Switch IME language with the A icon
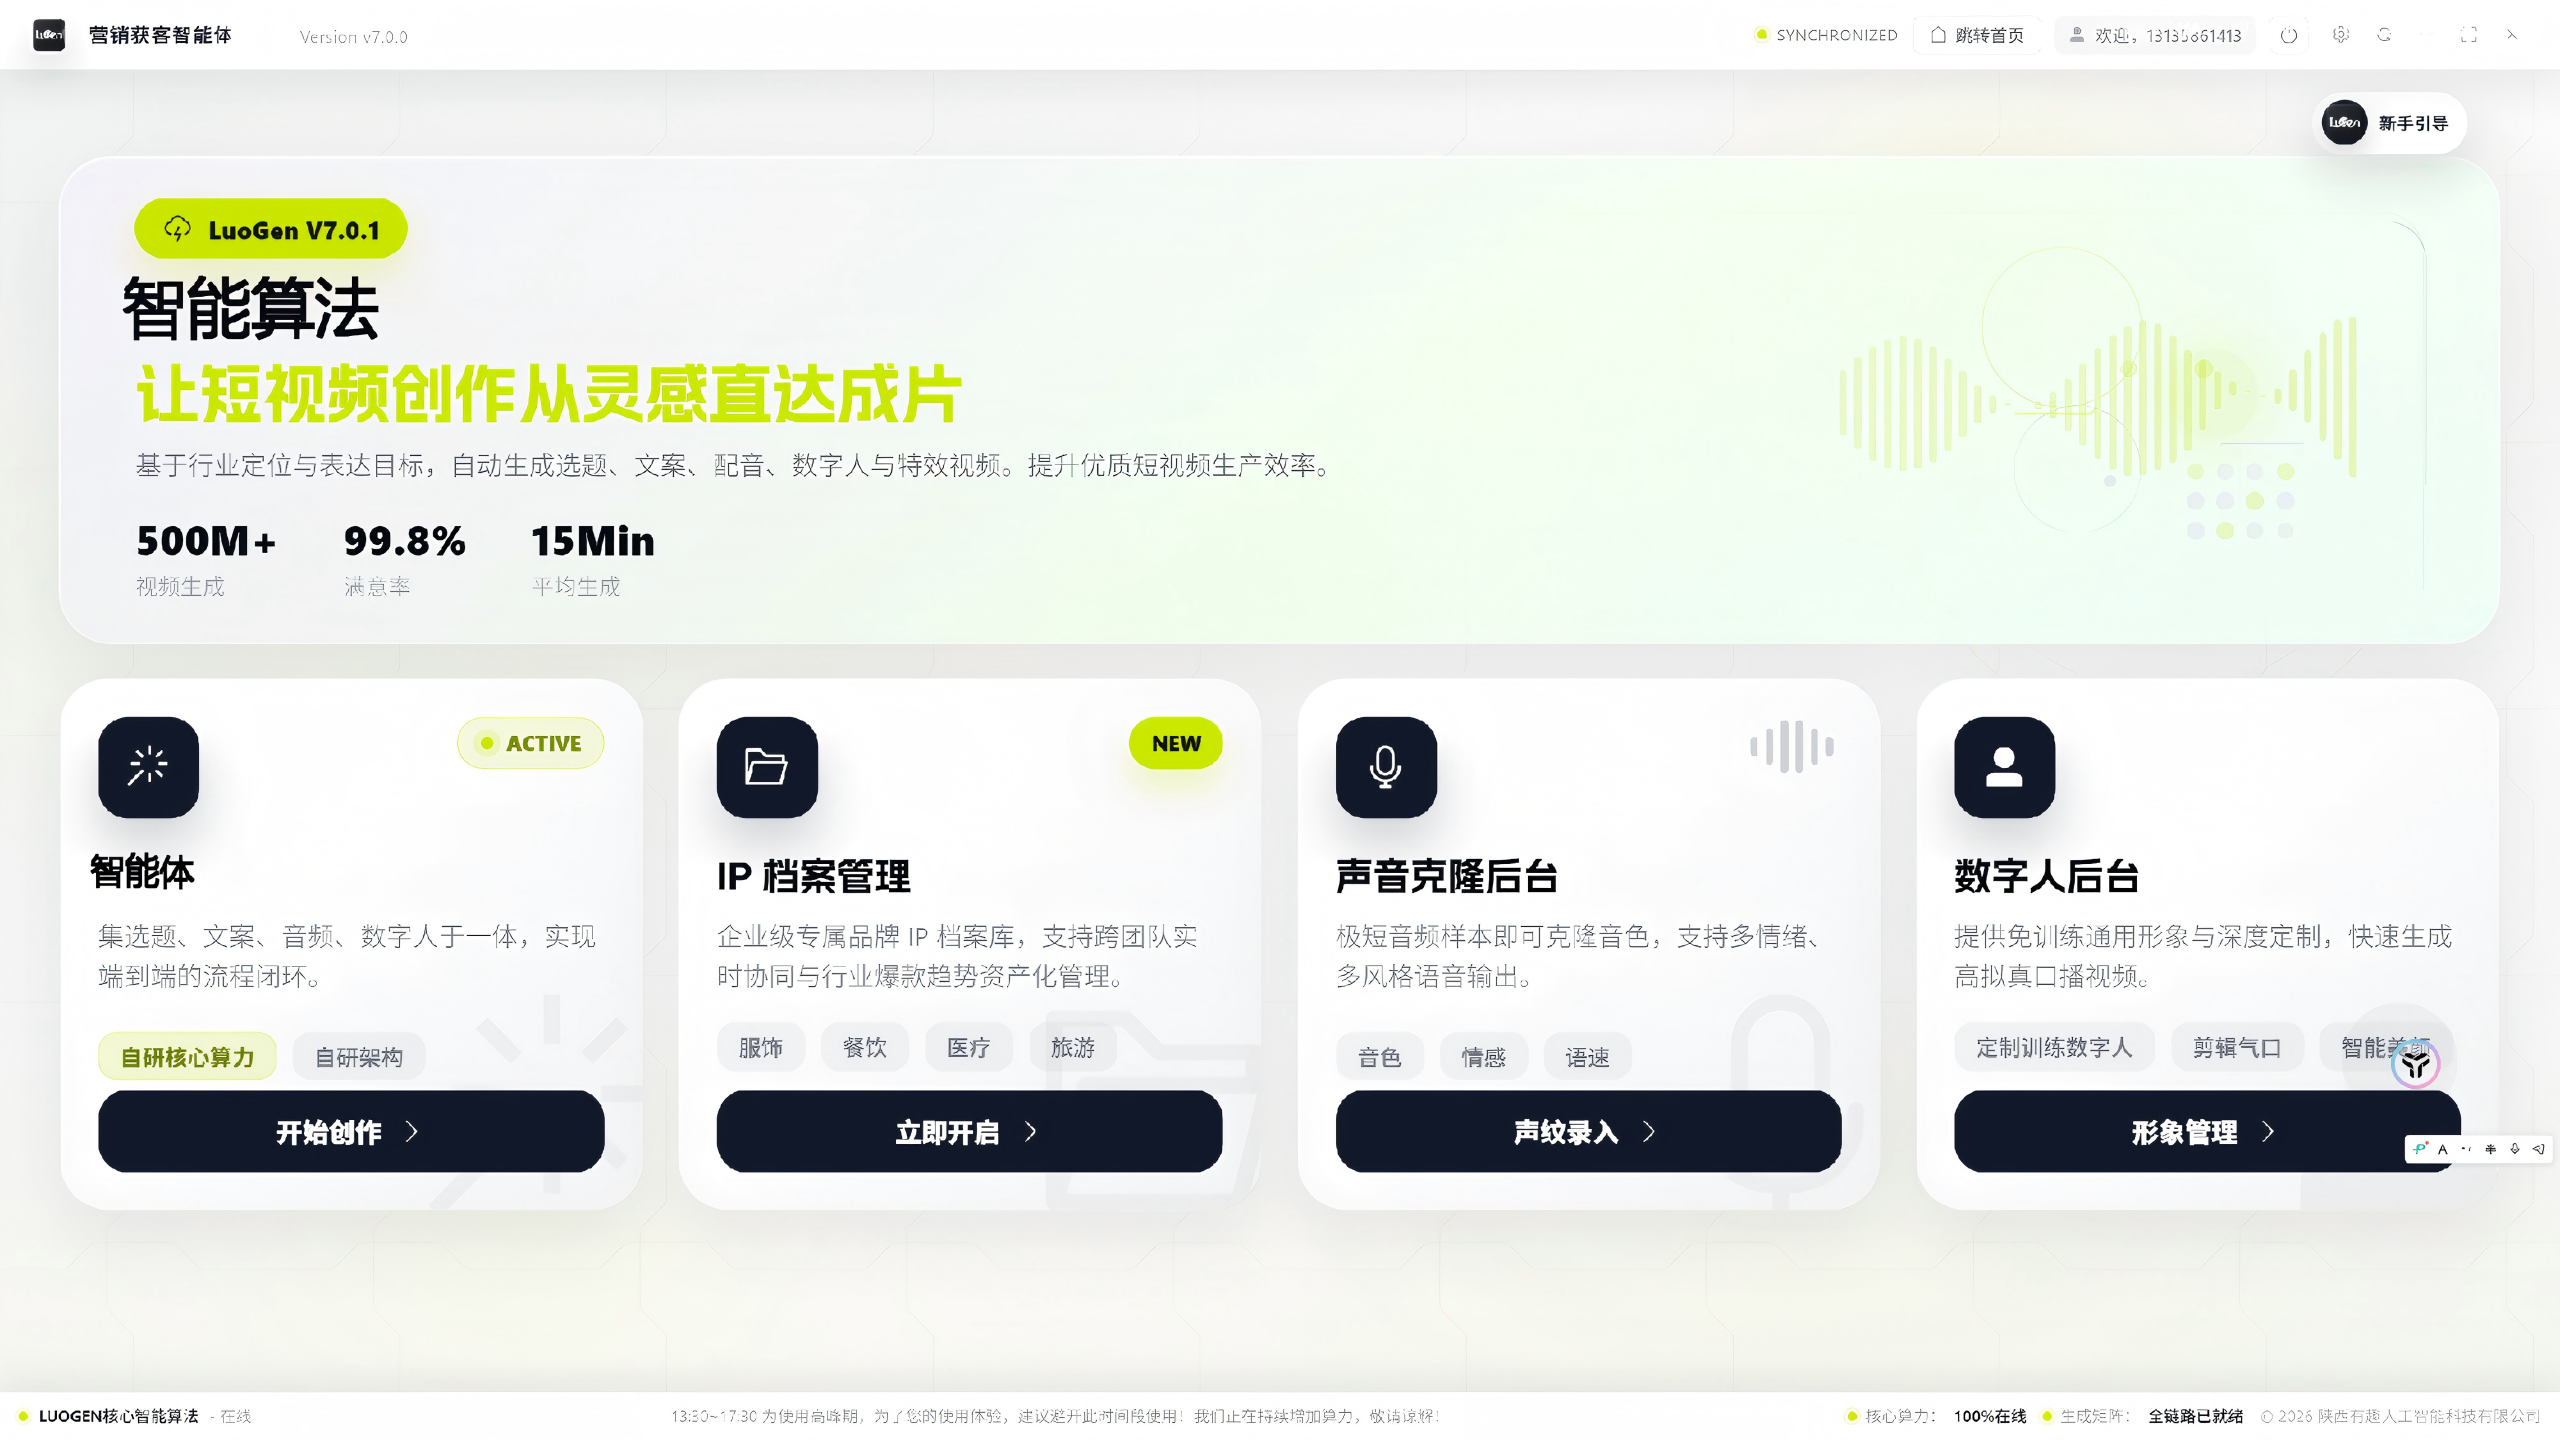This screenshot has height=1440, width=2560. [2443, 1149]
